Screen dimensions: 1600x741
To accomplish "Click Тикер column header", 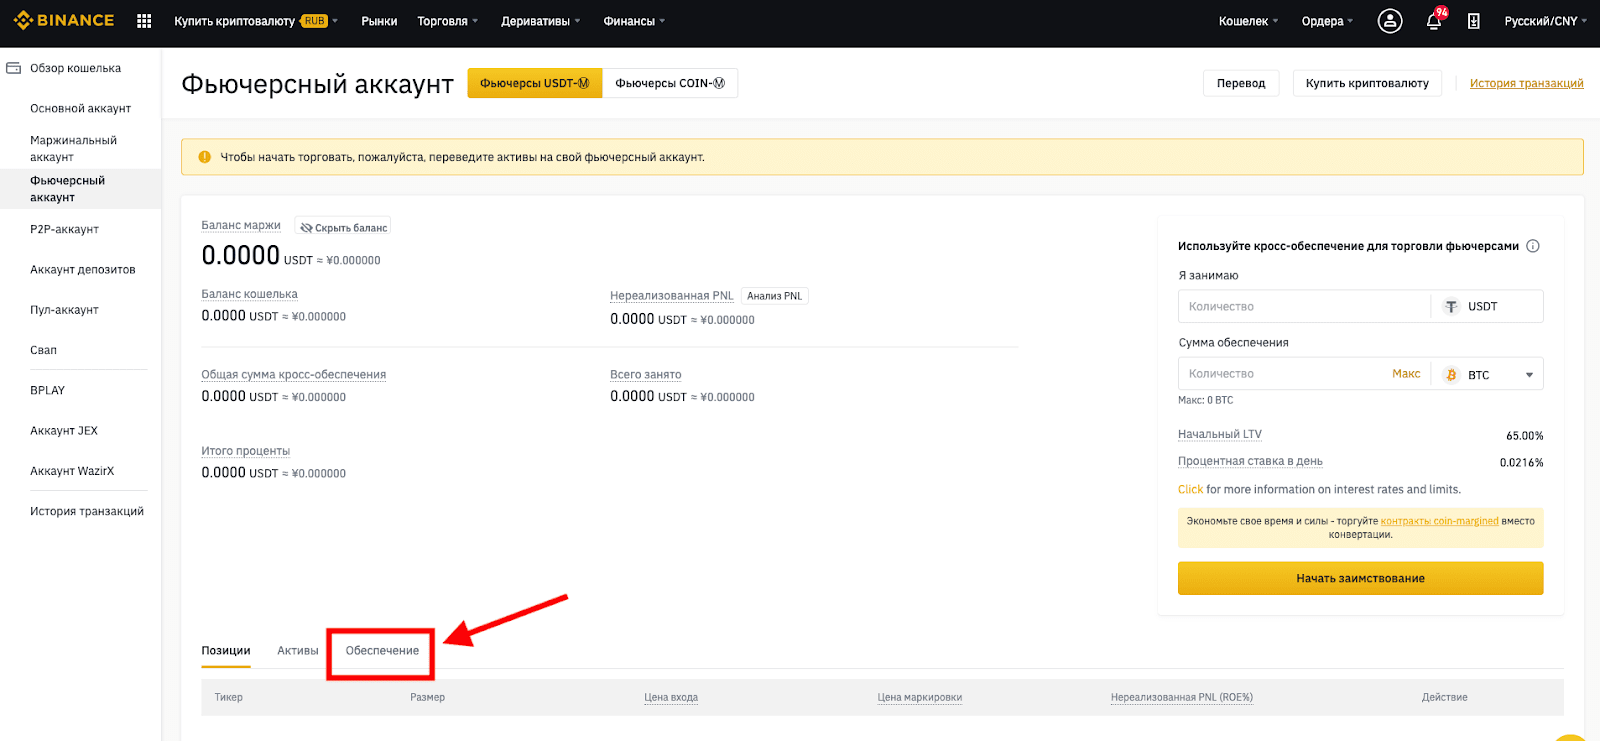I will pyautogui.click(x=228, y=697).
